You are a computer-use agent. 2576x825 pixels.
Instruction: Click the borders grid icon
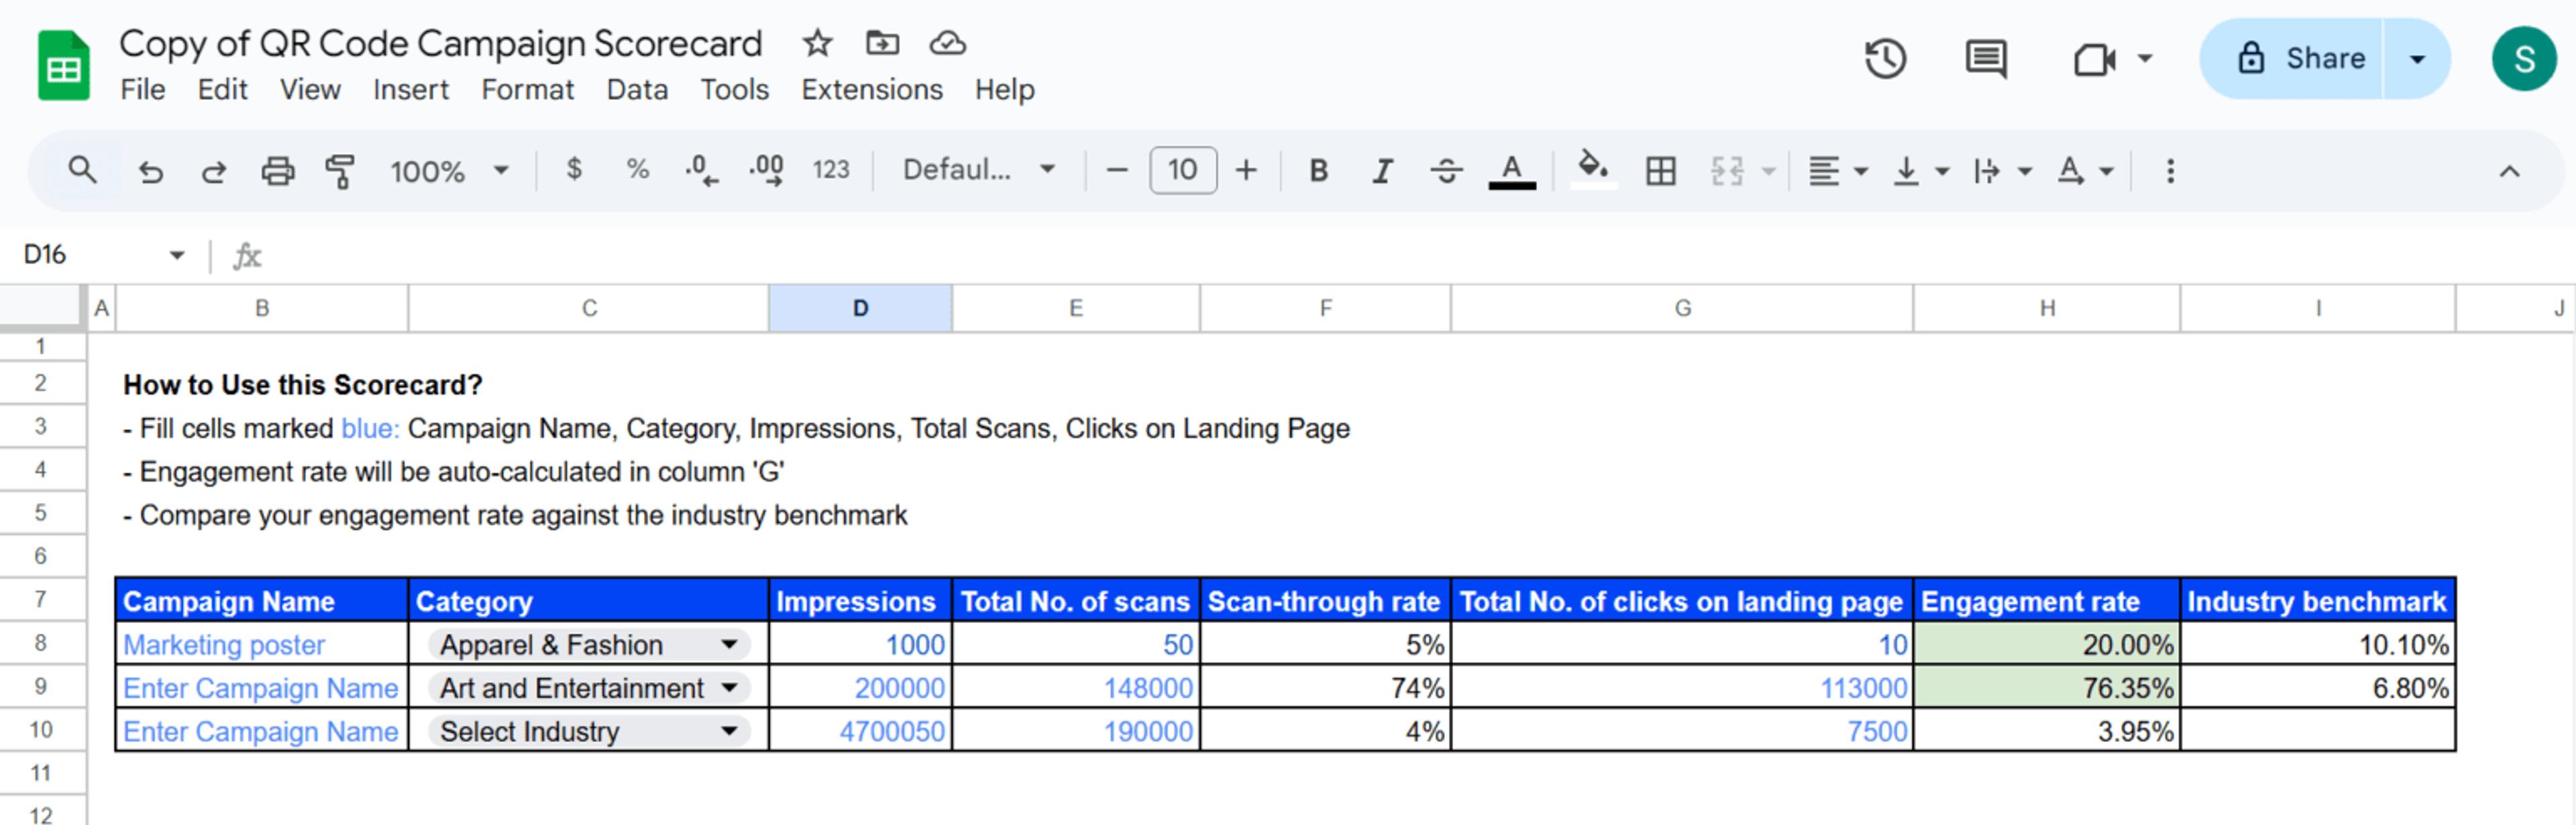(x=1660, y=171)
